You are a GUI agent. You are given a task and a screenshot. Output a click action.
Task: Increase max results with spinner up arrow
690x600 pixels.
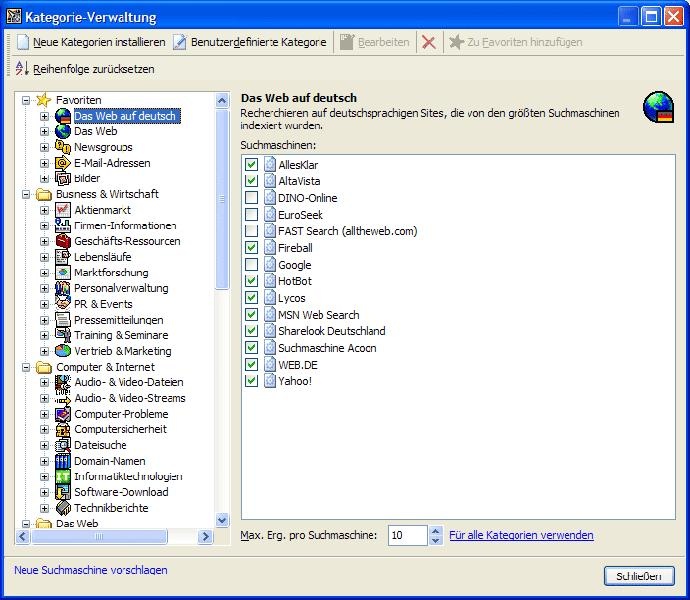pos(435,531)
